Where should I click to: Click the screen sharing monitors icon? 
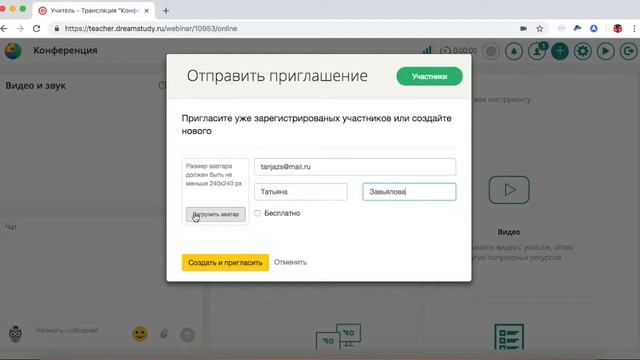[x=338, y=337]
